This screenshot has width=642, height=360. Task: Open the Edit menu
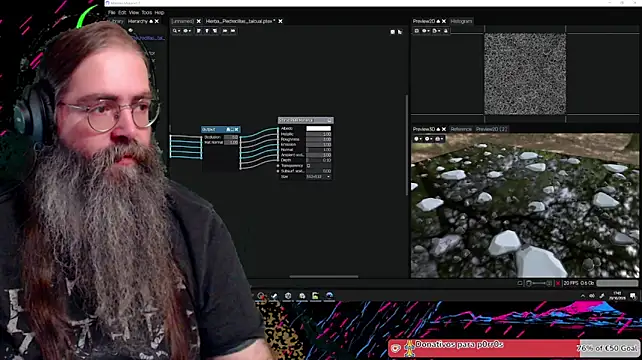[x=122, y=13]
